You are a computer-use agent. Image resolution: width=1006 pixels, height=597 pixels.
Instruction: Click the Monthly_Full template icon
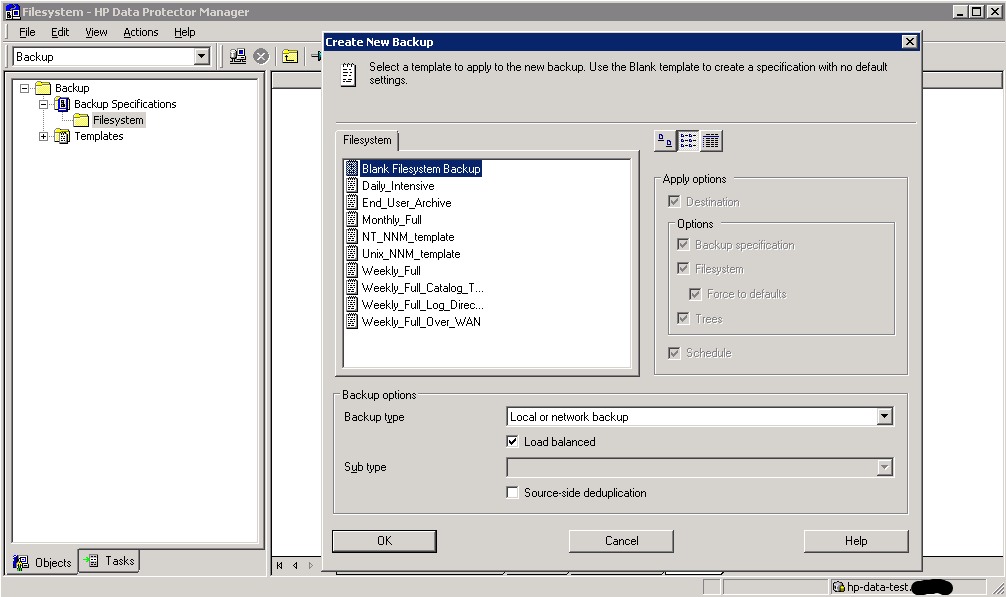(x=352, y=219)
